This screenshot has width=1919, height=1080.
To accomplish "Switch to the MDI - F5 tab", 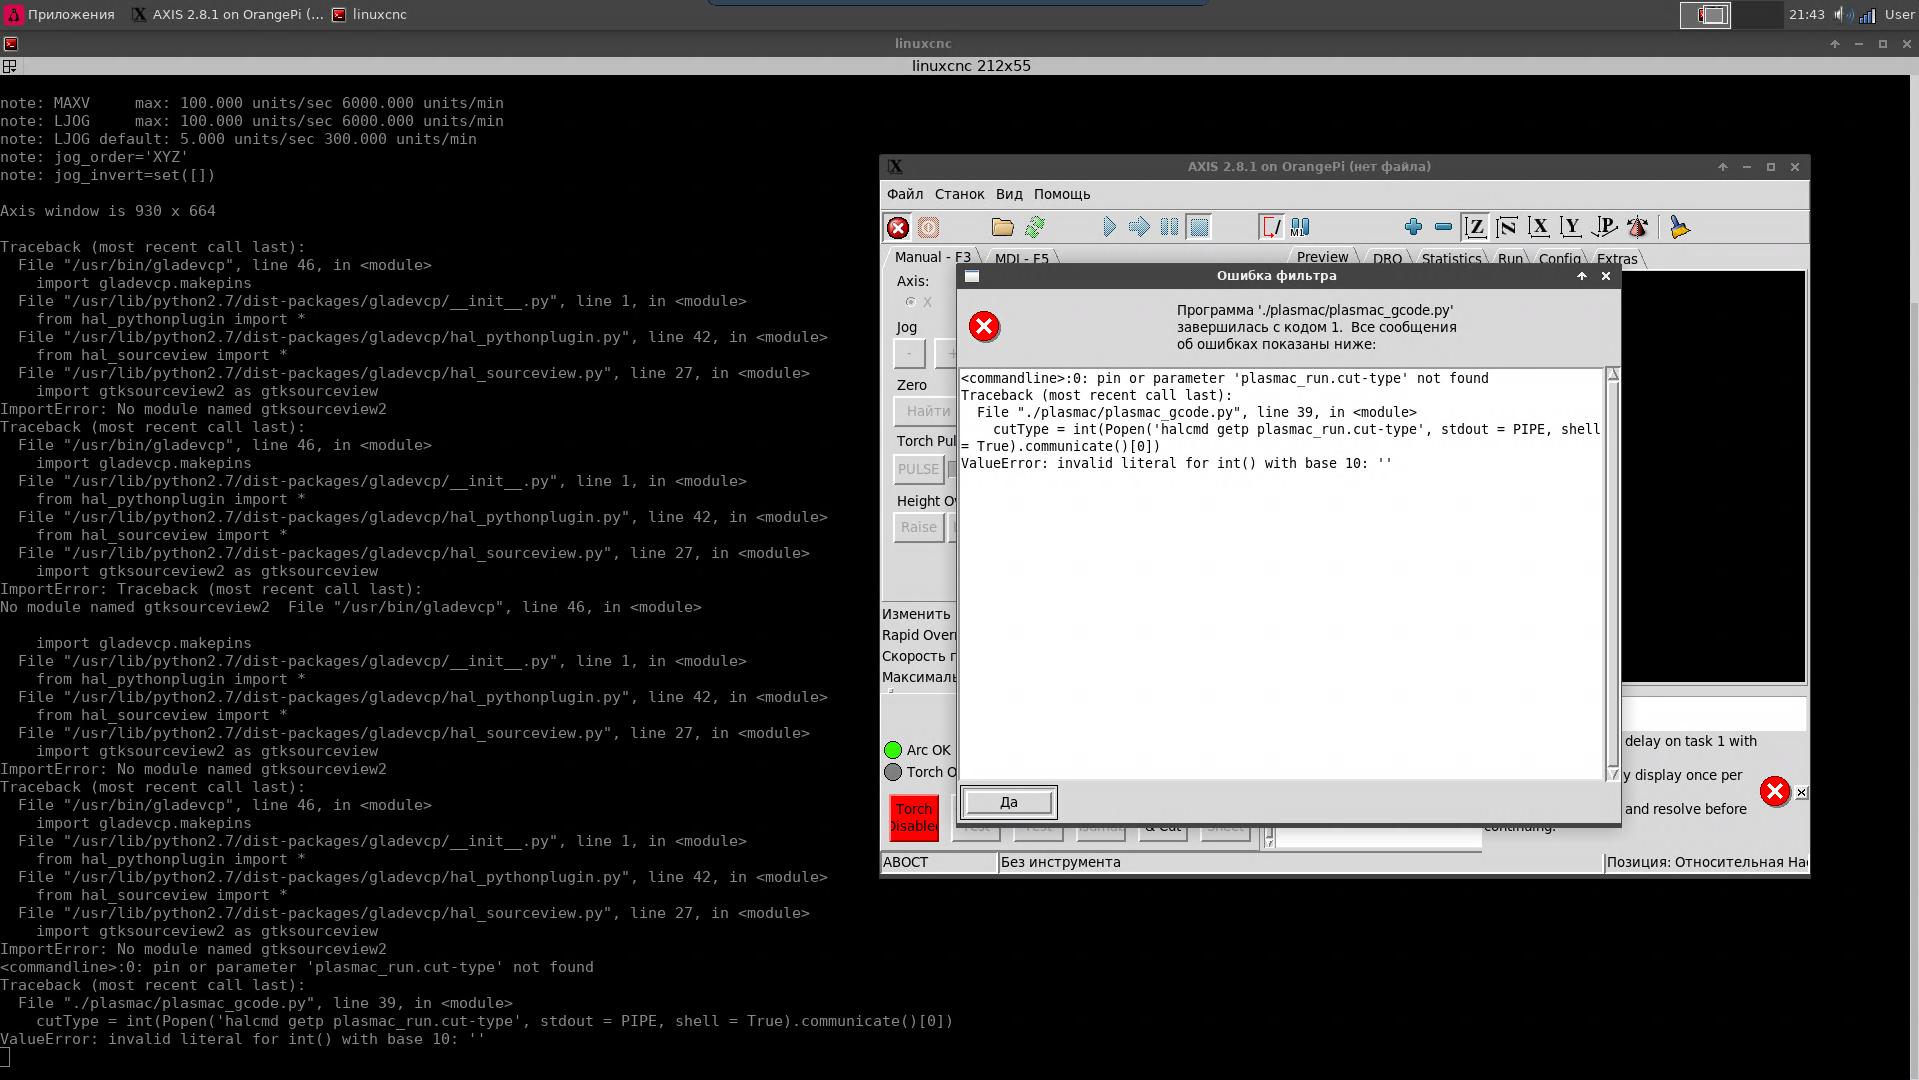I will point(1022,258).
